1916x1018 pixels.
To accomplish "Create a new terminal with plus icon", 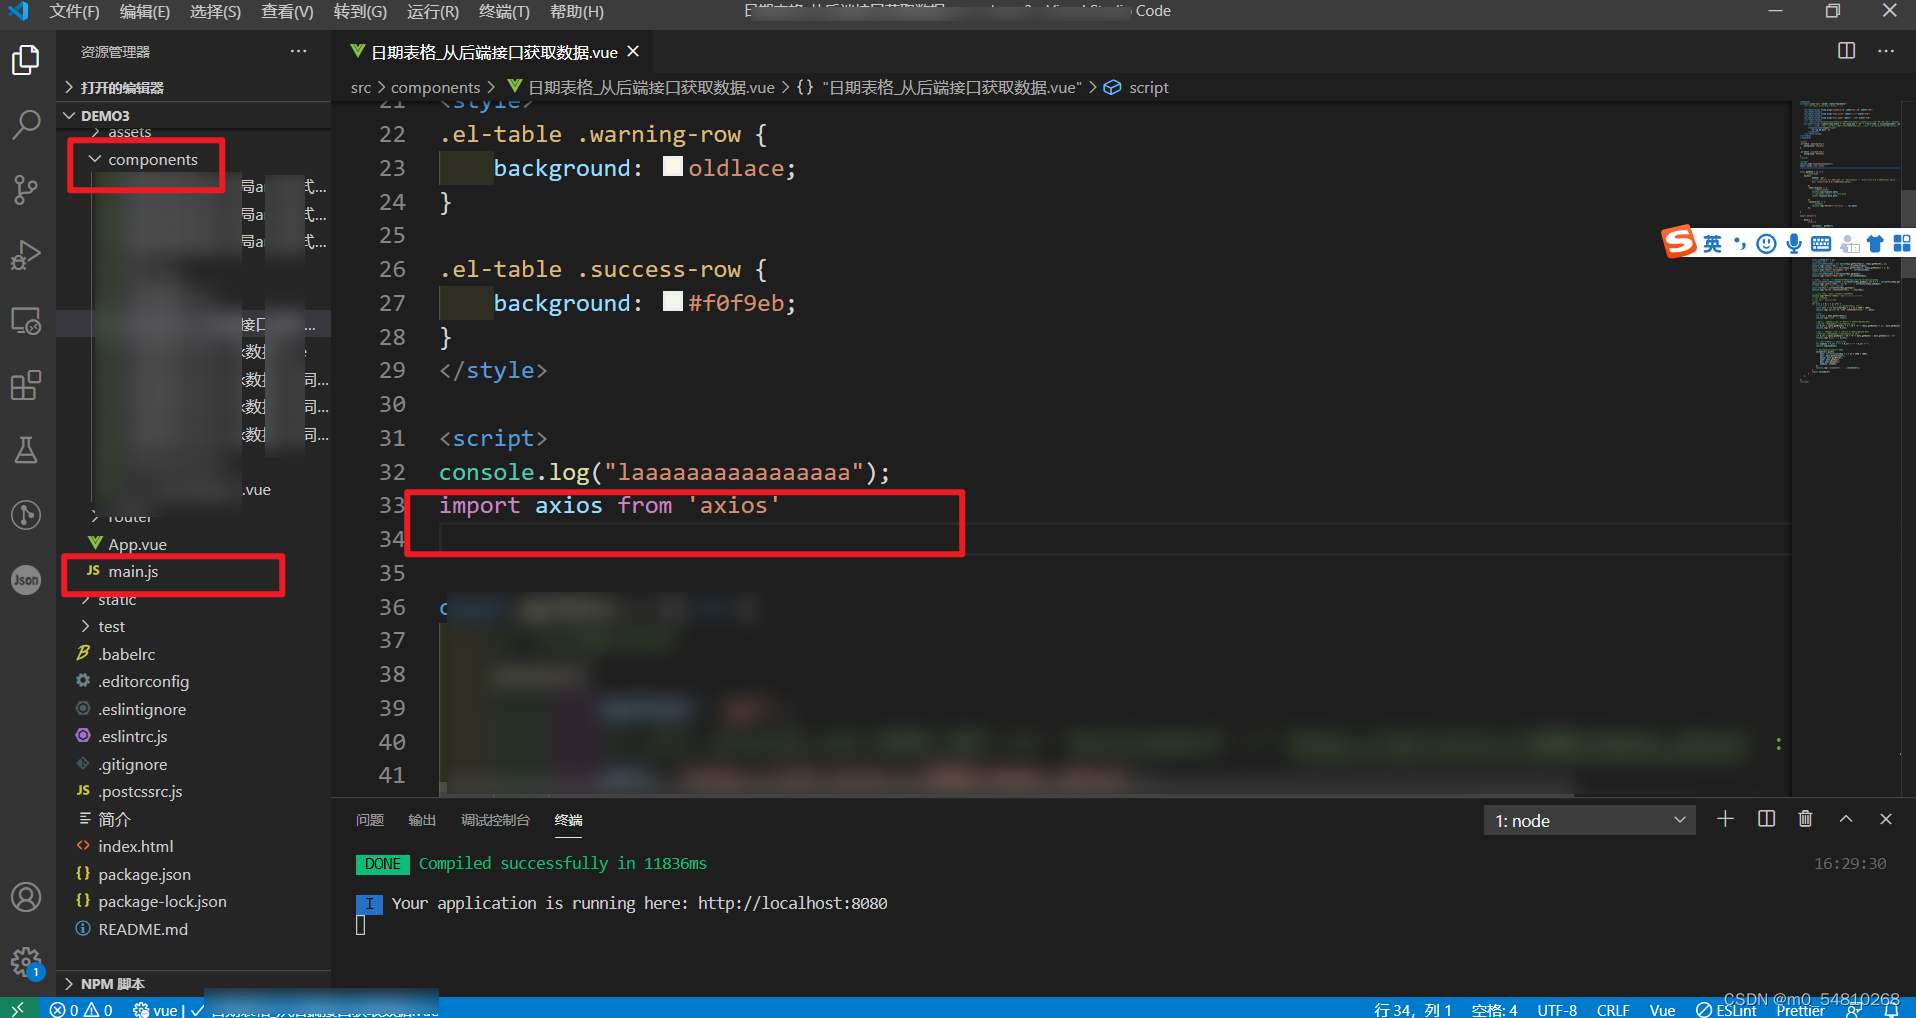I will point(1725,819).
